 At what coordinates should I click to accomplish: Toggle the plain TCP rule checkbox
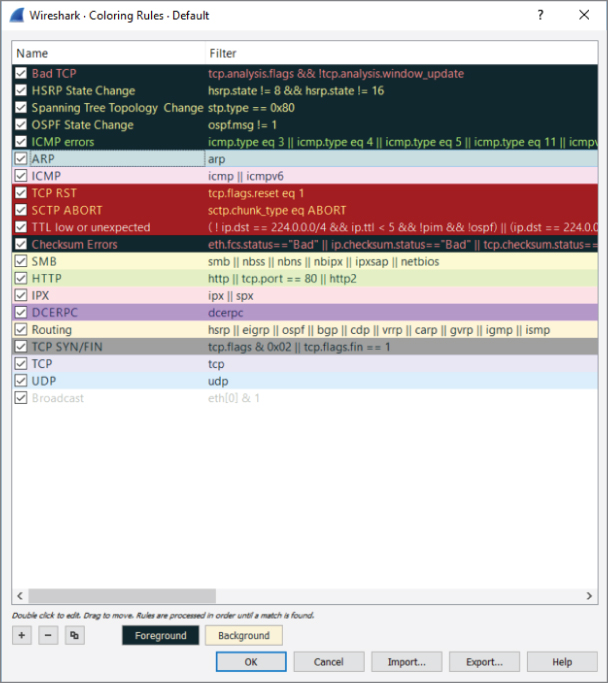pyautogui.click(x=21, y=364)
